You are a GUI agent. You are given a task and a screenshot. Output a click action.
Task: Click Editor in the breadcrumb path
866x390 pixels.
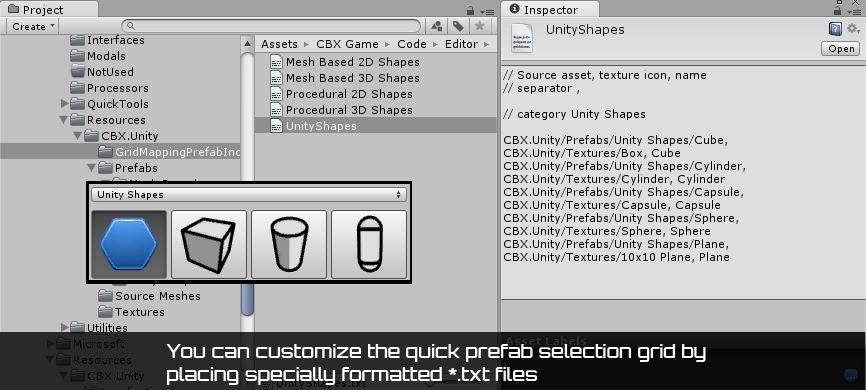pos(462,44)
